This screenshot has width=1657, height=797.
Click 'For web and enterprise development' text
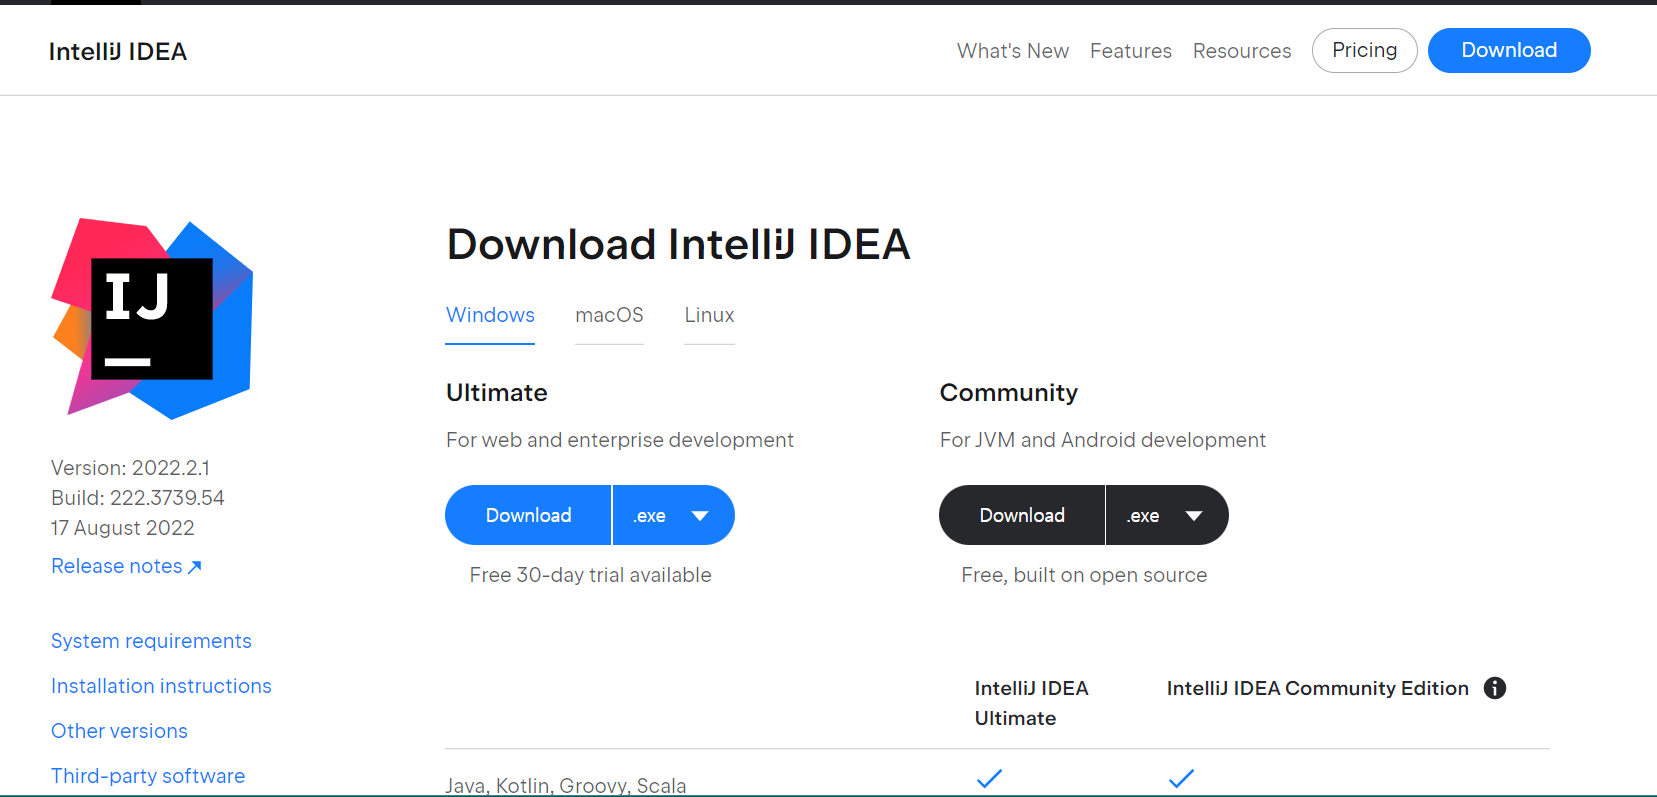[620, 440]
